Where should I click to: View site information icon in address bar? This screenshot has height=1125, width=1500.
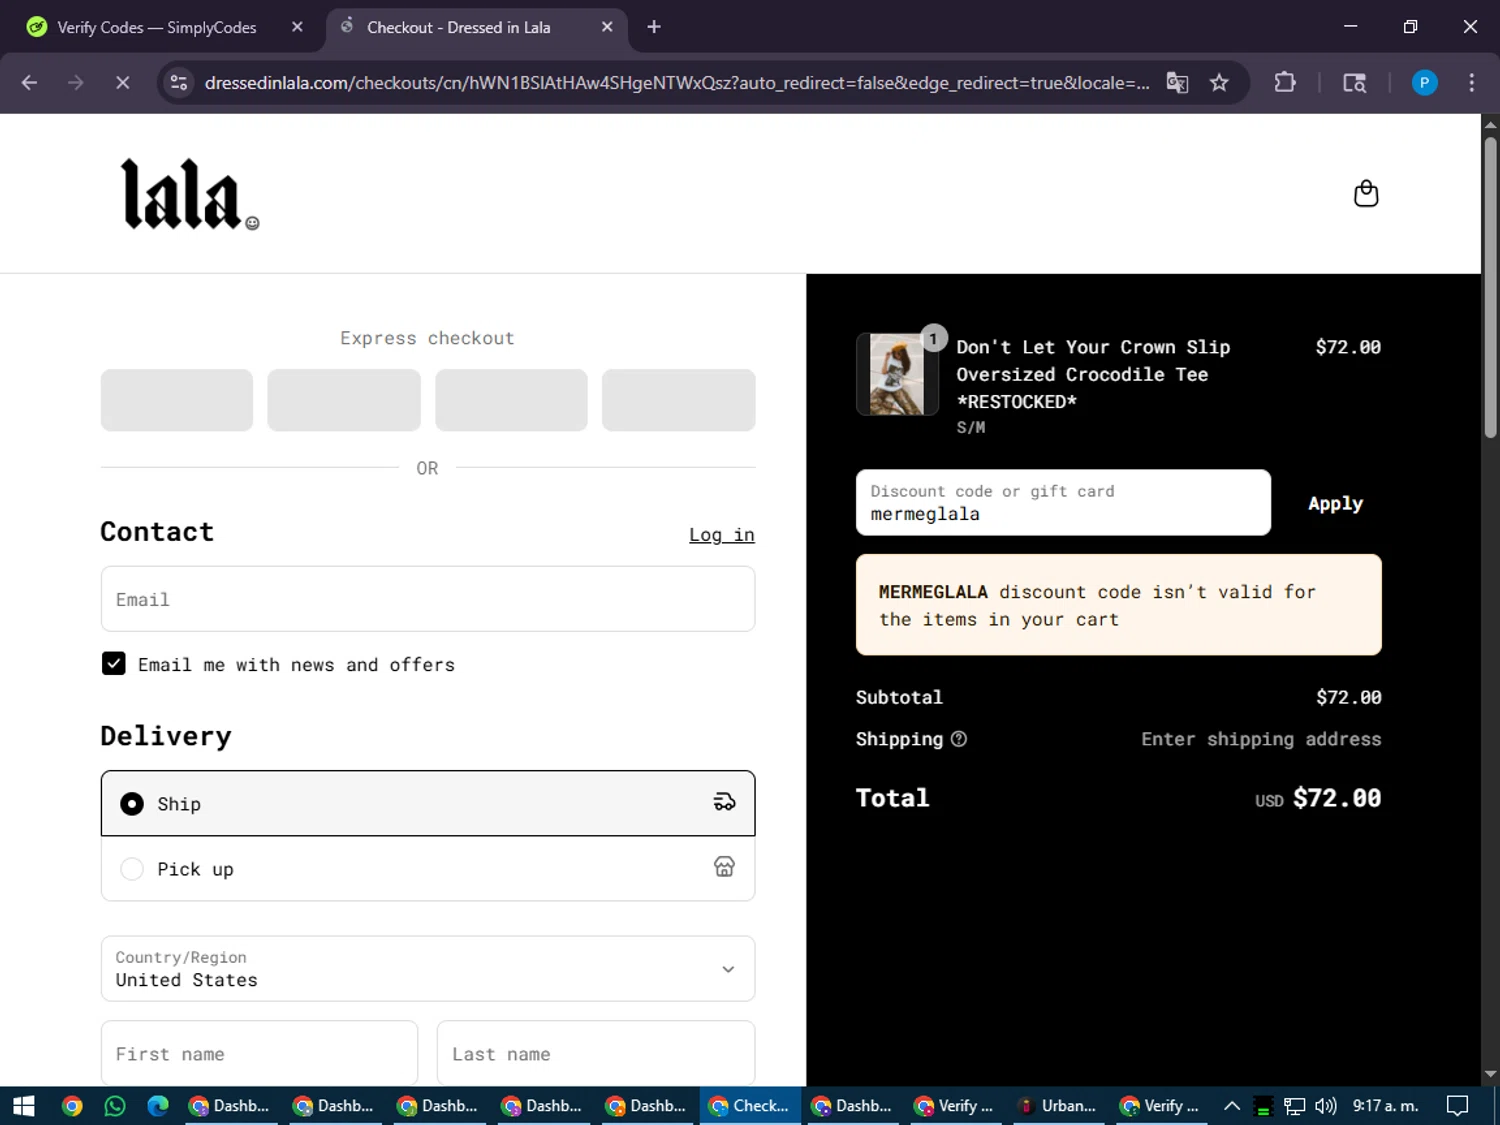(179, 83)
